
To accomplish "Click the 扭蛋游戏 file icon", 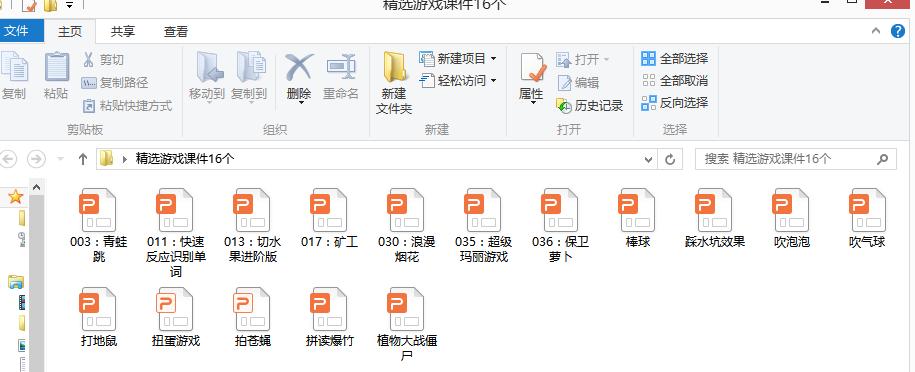I will coord(175,310).
